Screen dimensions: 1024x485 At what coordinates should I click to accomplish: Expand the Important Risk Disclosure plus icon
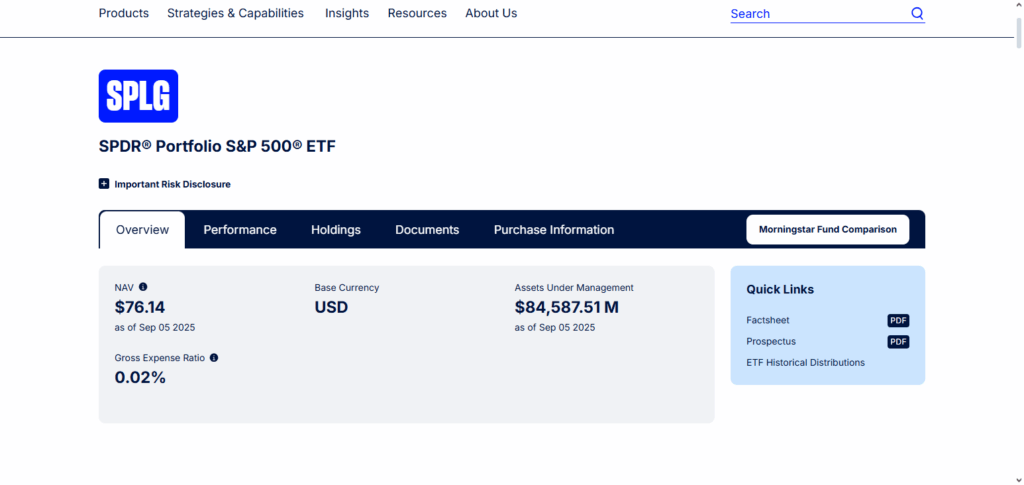[x=104, y=184]
